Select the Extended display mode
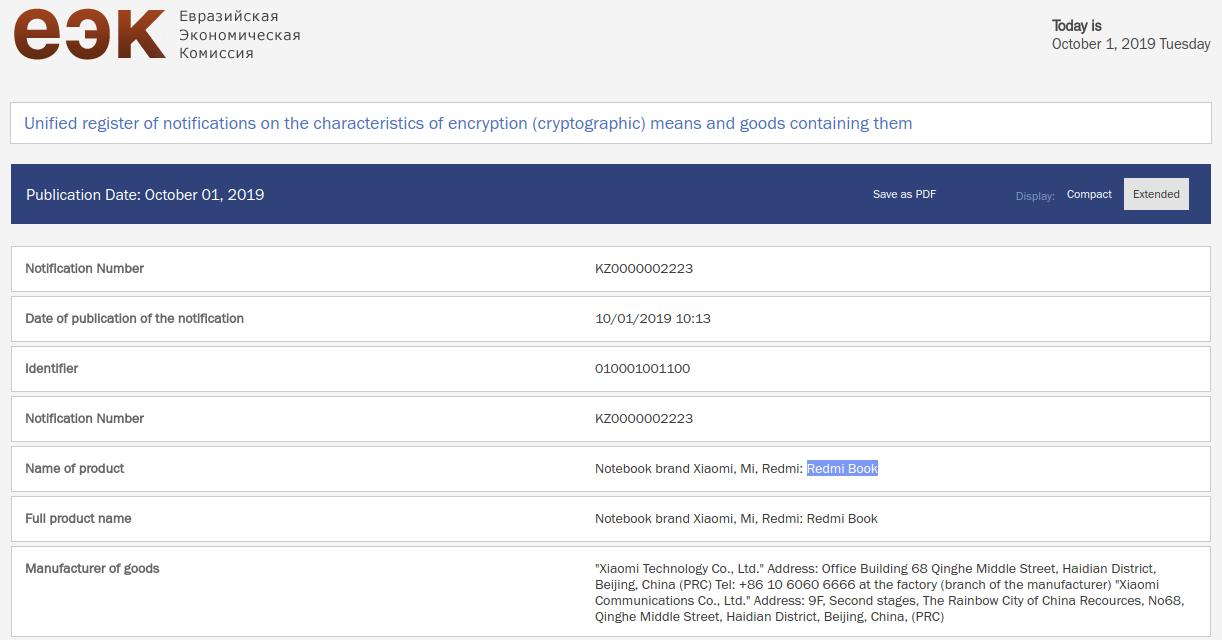This screenshot has width=1222, height=640. [1156, 194]
